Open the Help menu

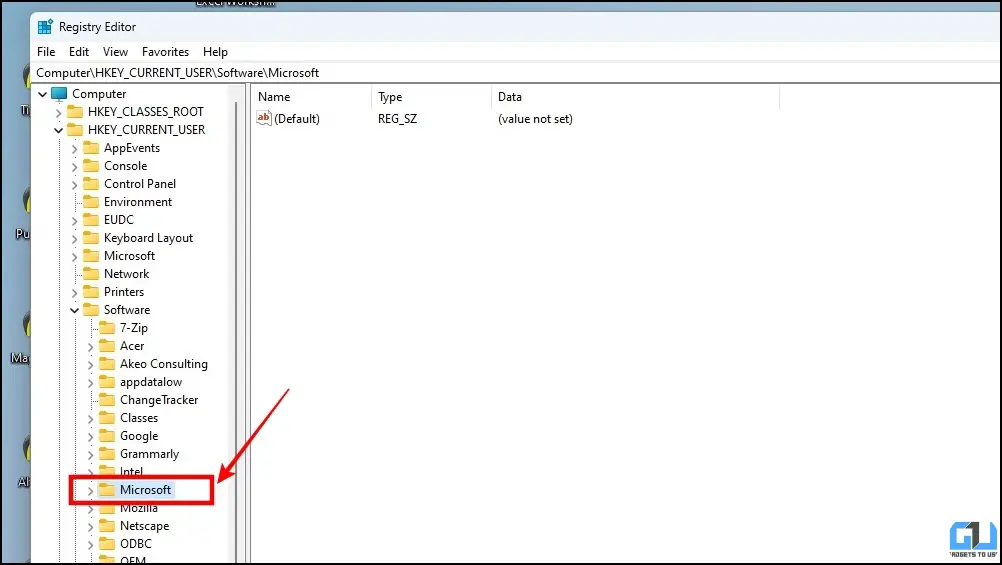click(x=215, y=52)
